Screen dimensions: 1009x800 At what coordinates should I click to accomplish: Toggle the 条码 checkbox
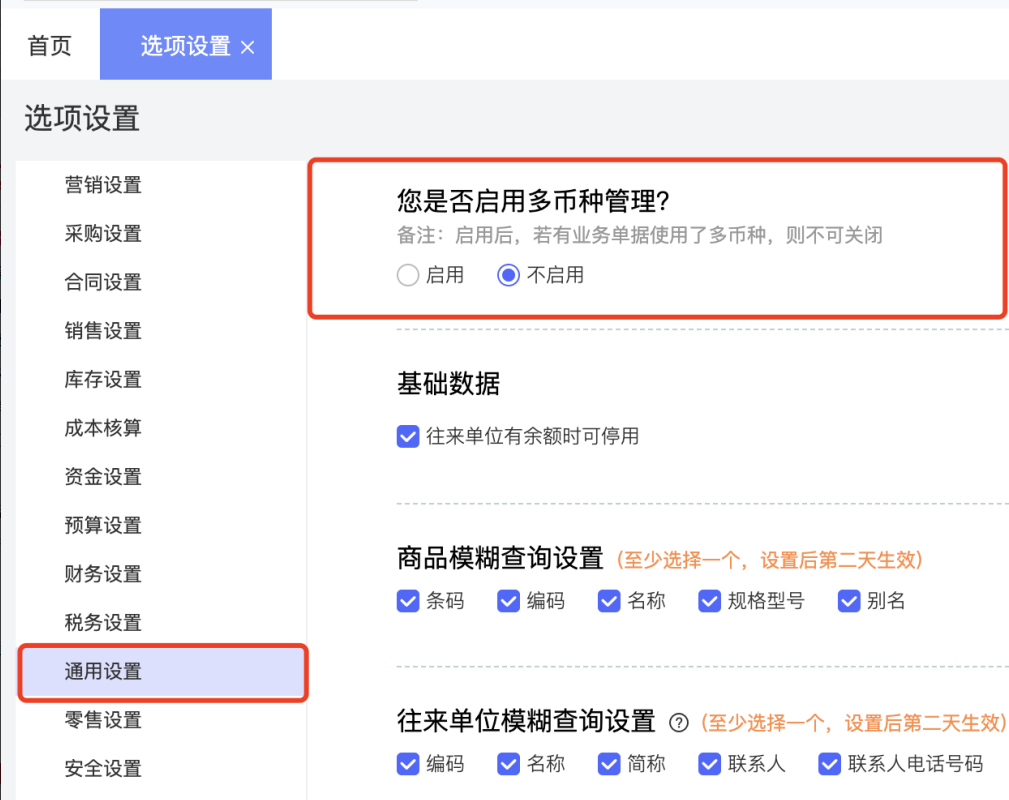click(x=408, y=601)
